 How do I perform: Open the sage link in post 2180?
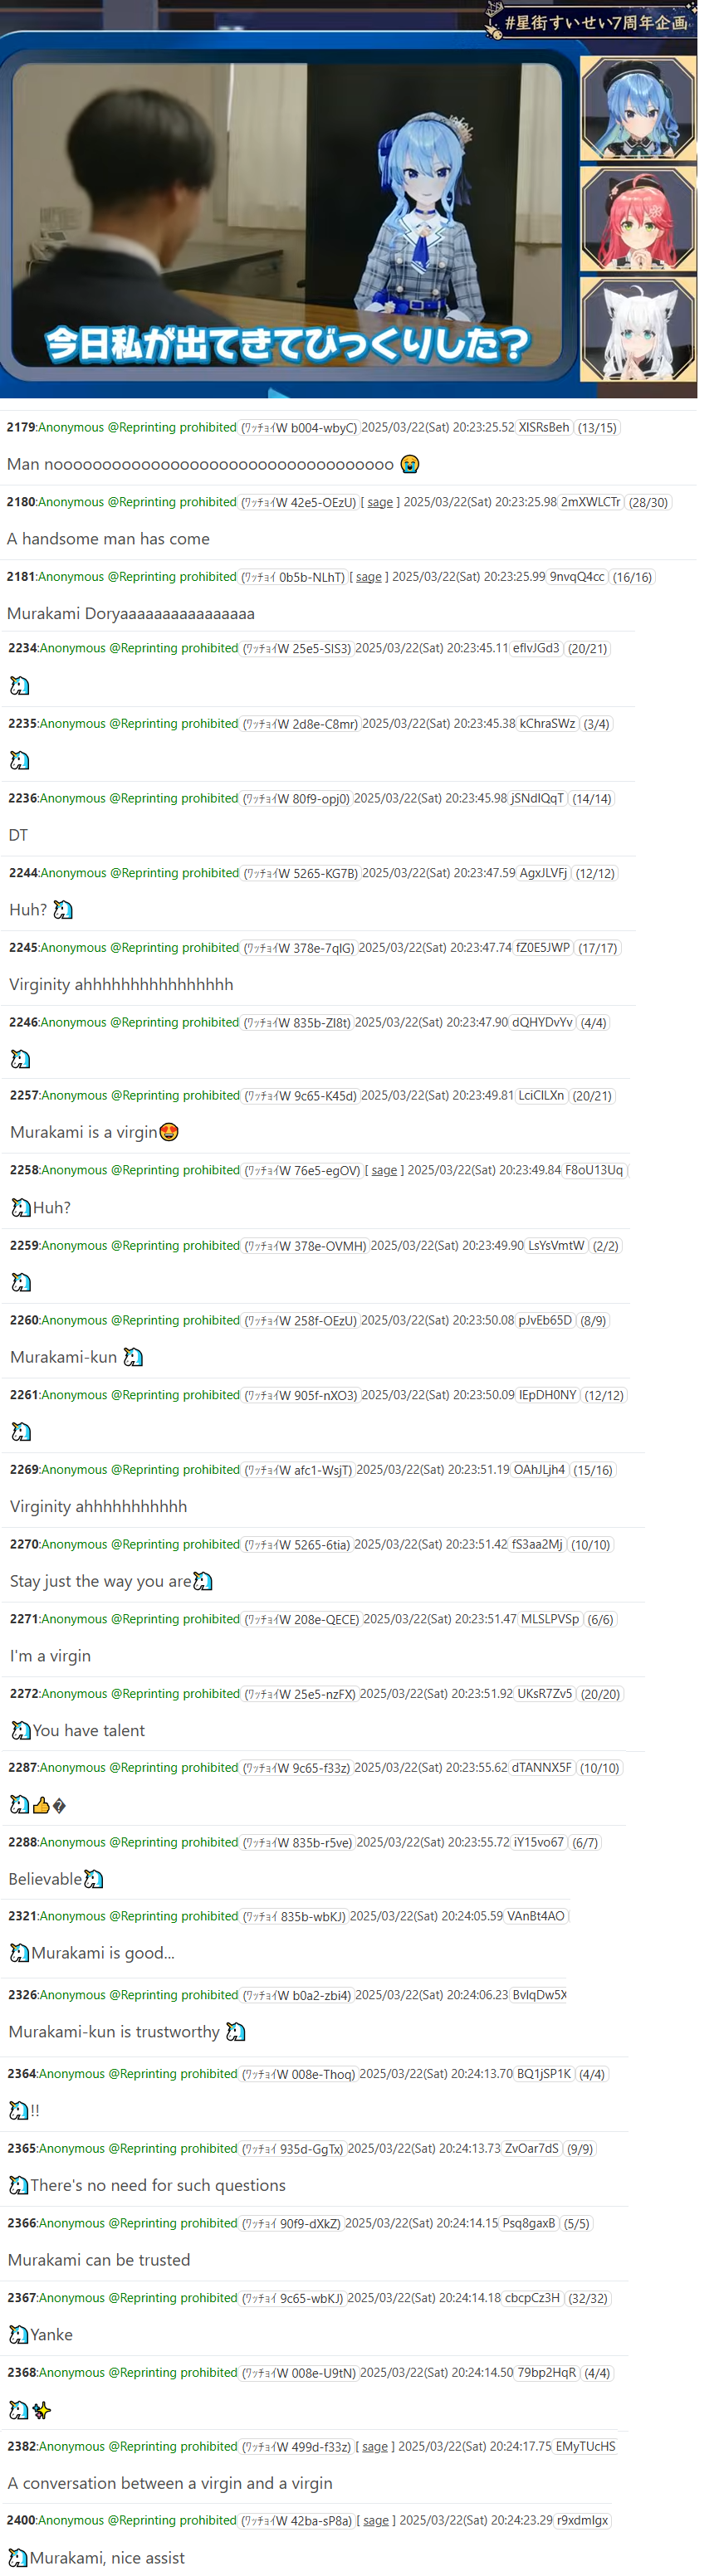coord(380,502)
